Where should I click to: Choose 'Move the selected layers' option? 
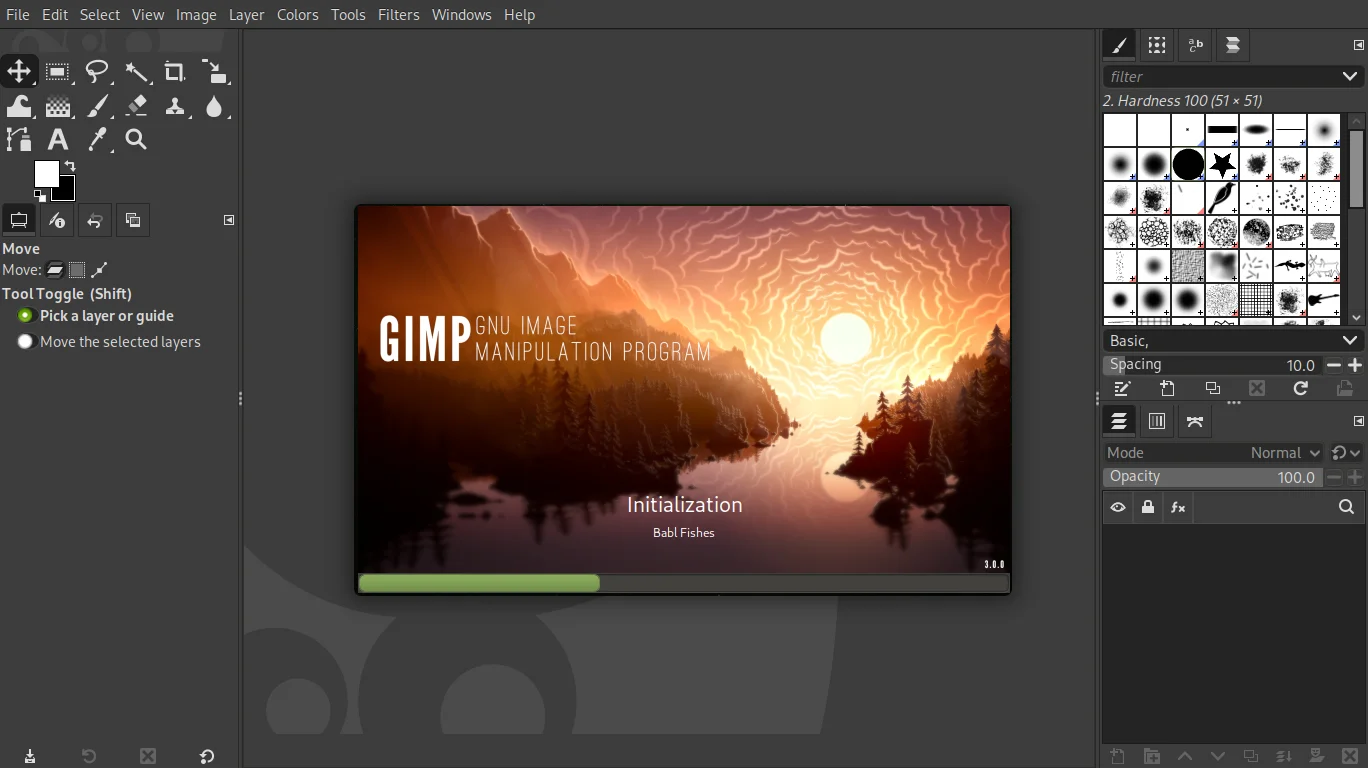point(25,341)
